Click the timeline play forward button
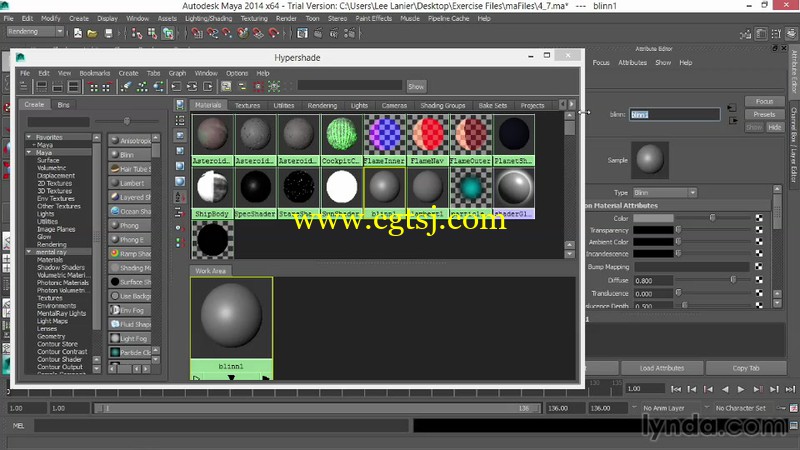This screenshot has height=450, width=800. click(741, 389)
